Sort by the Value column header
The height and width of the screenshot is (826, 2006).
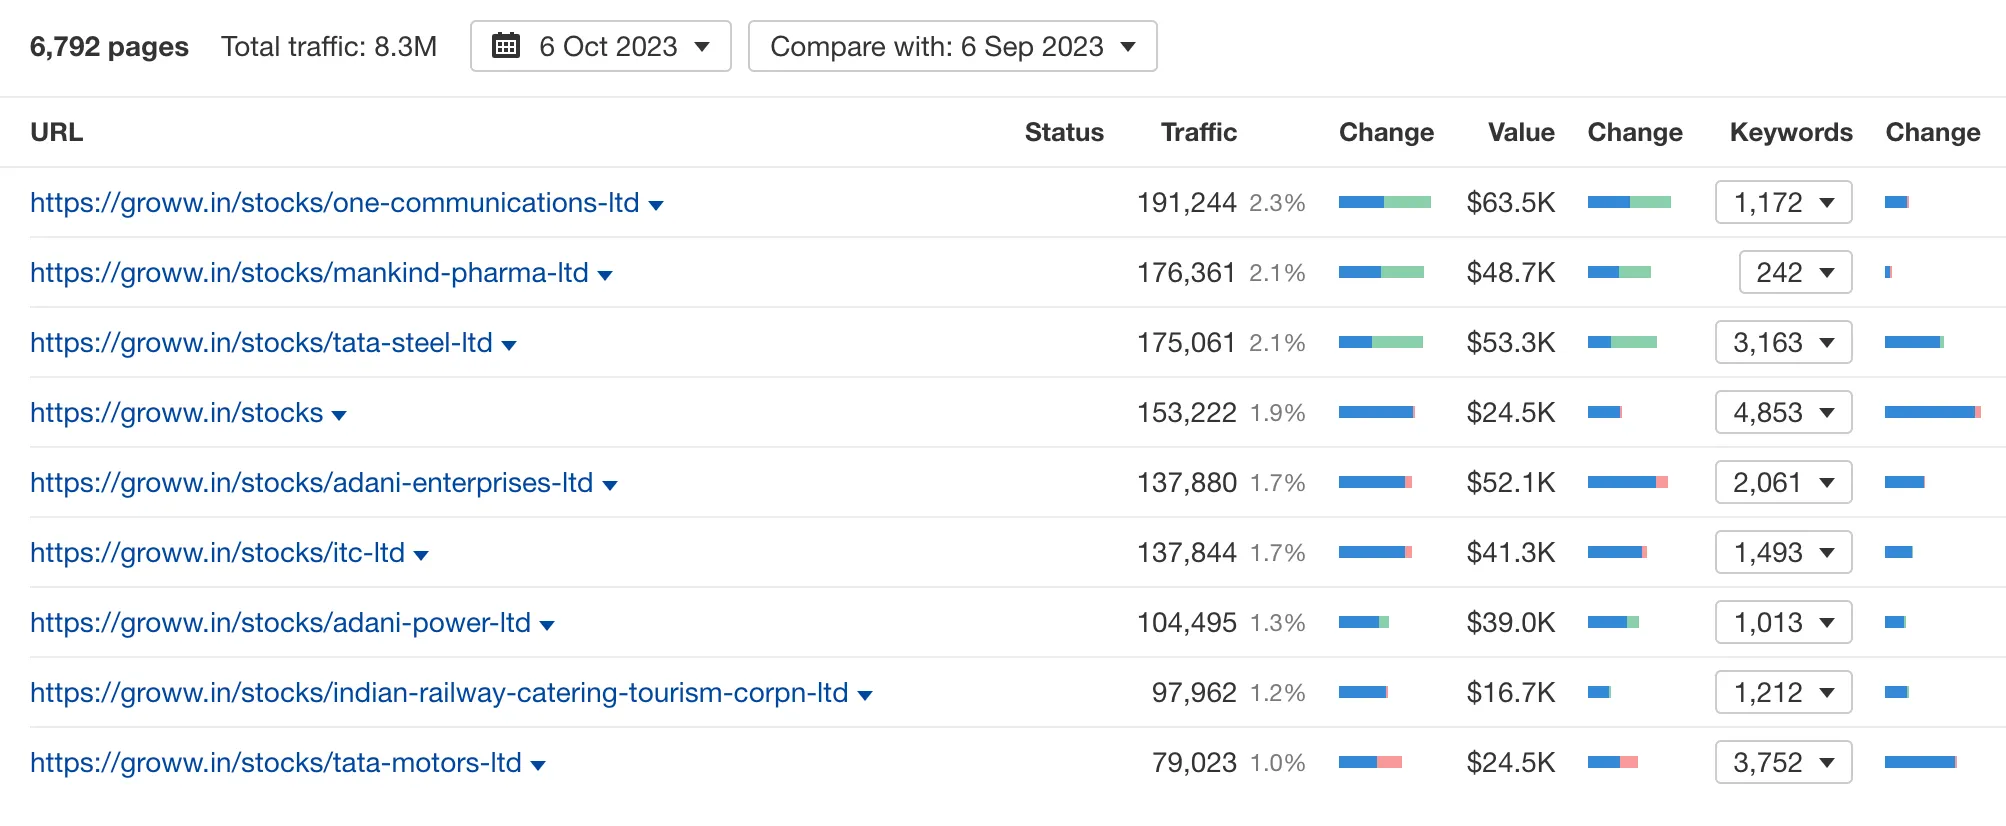pos(1521,132)
